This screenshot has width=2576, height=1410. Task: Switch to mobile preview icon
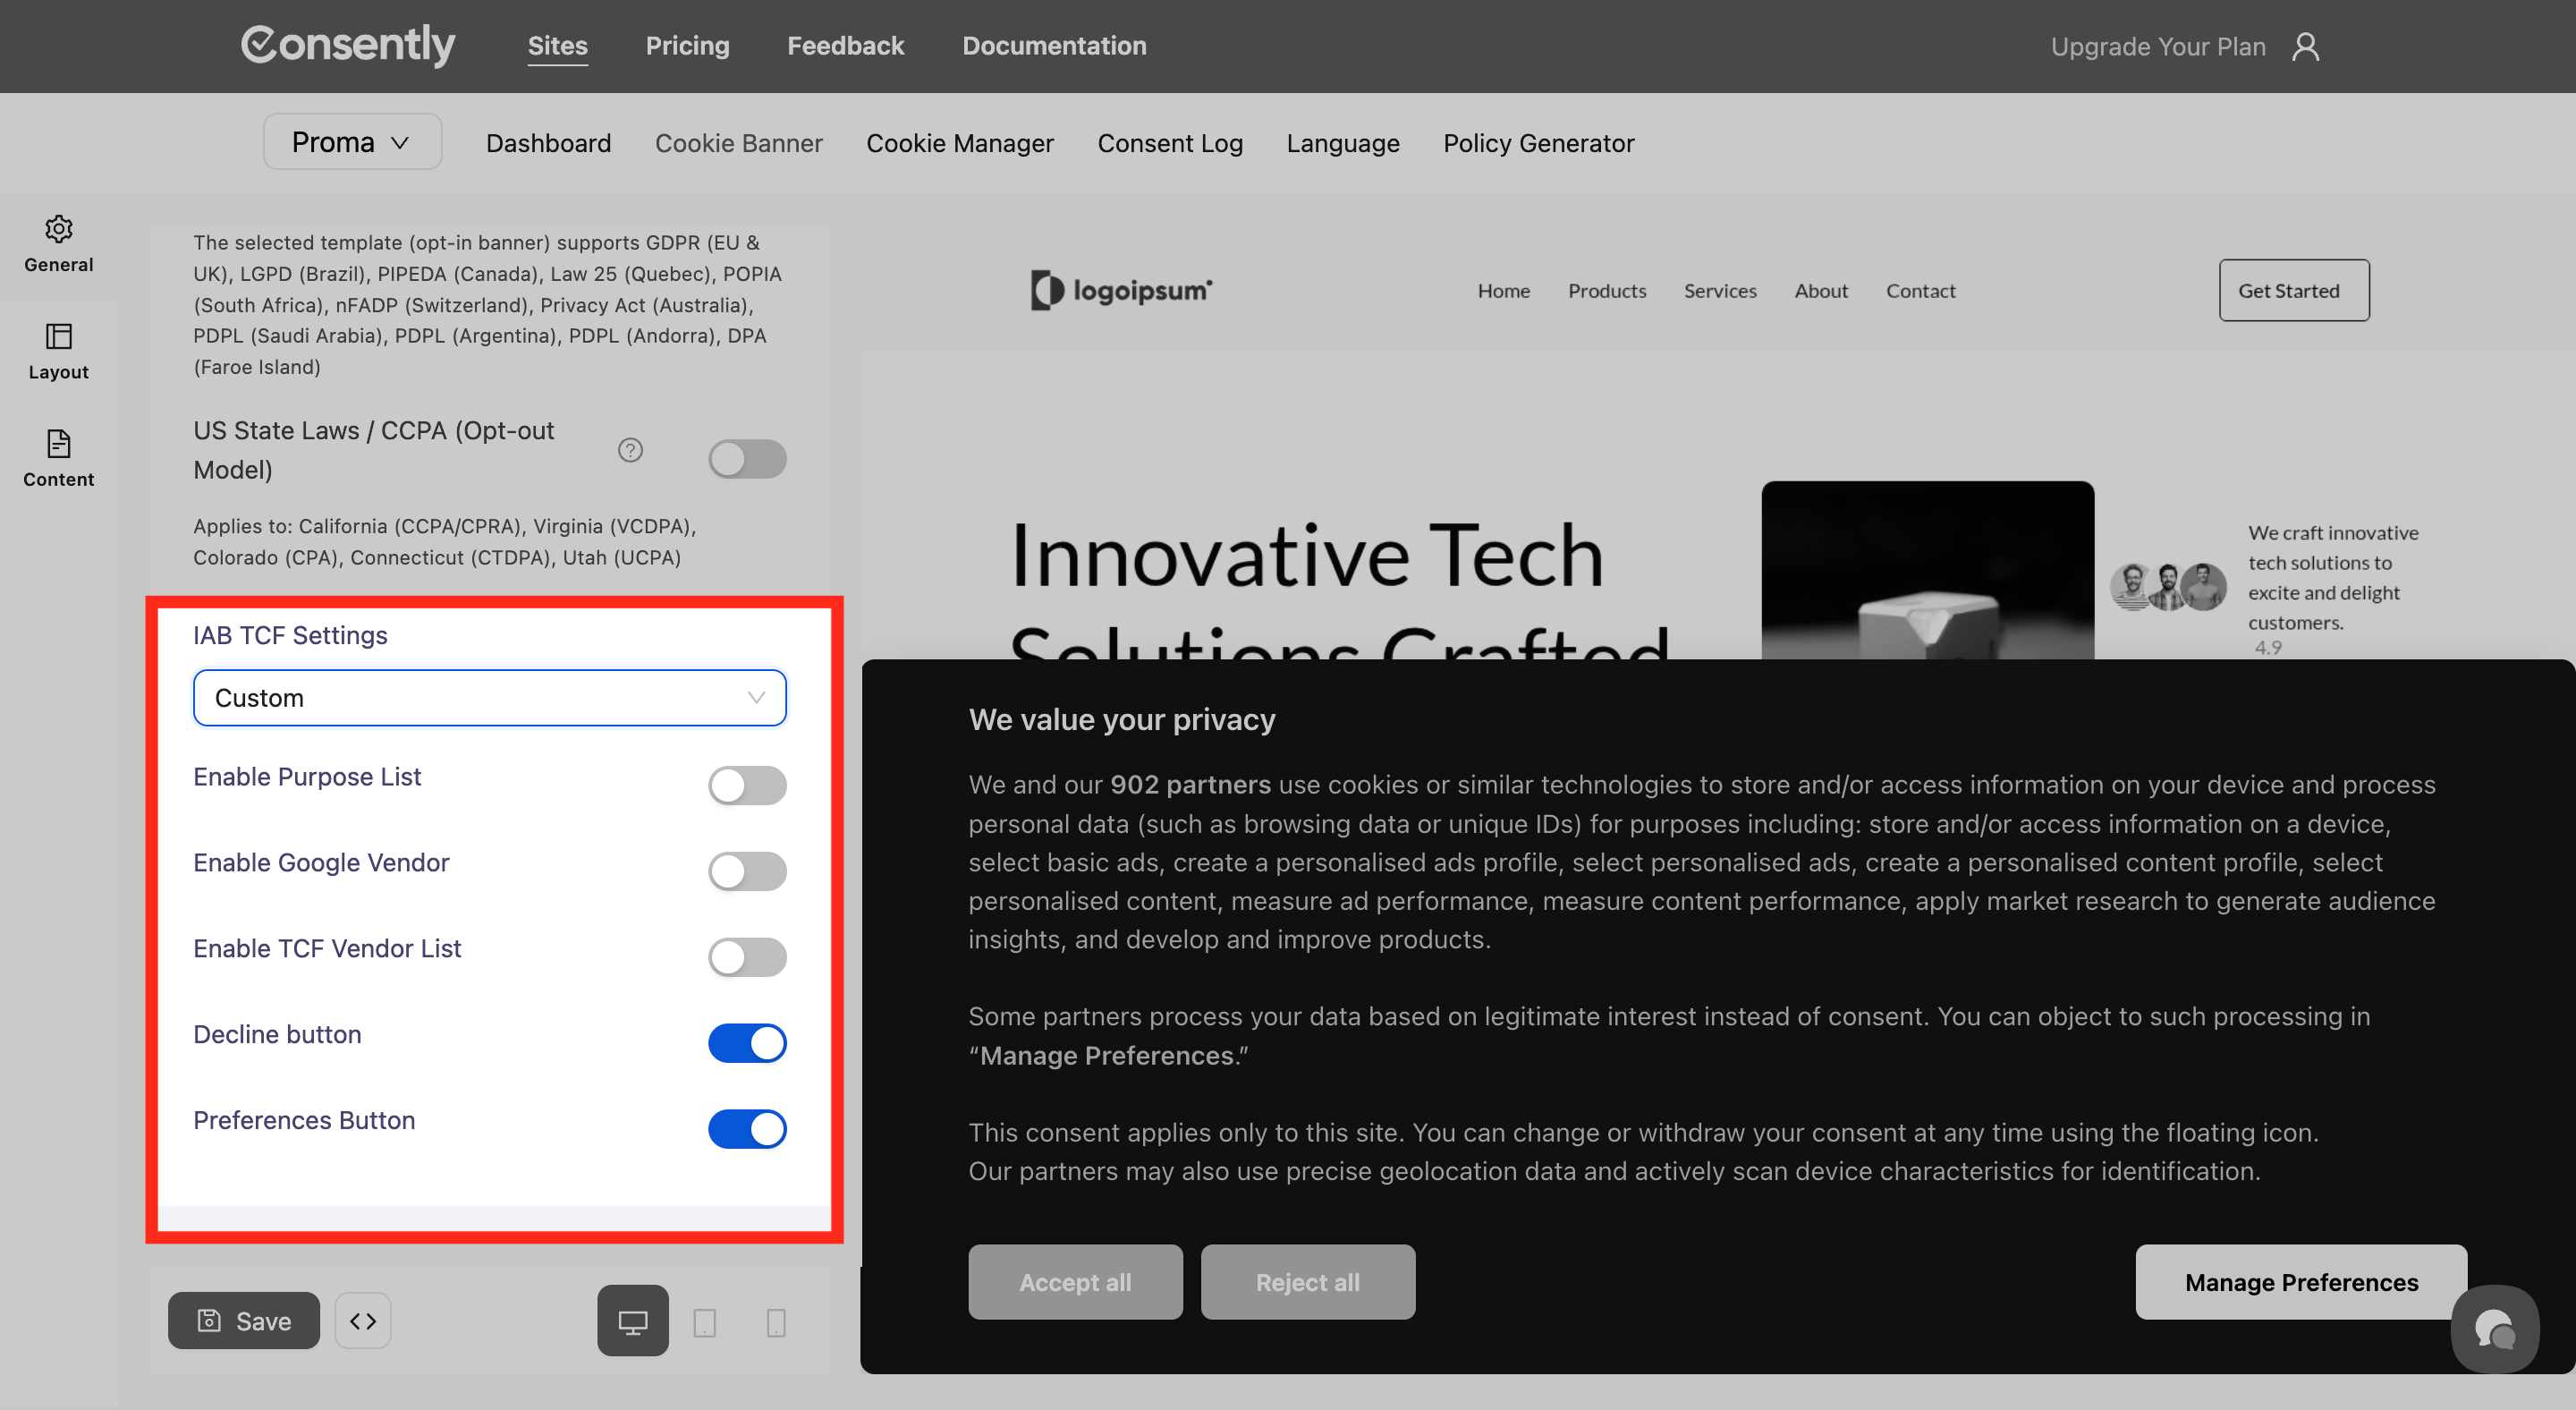775,1322
